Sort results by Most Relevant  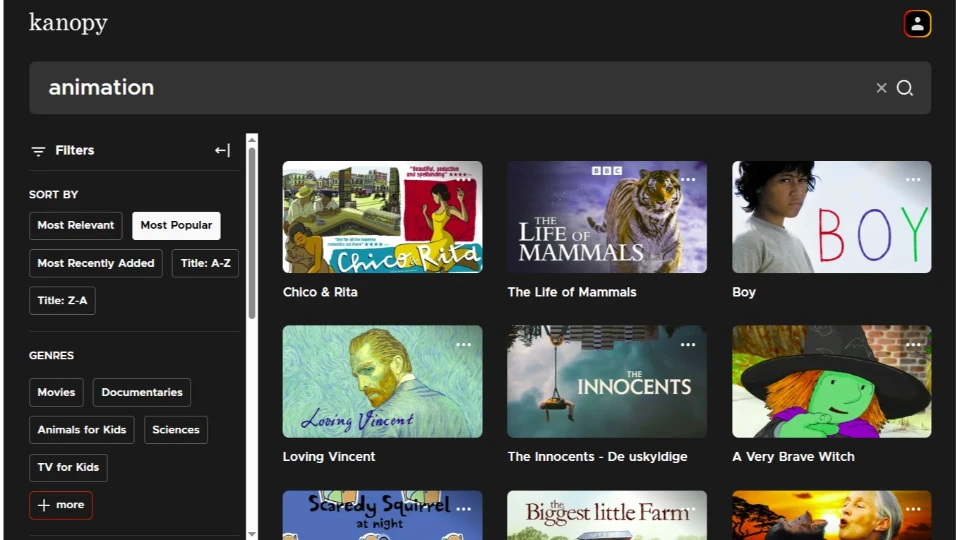point(76,226)
